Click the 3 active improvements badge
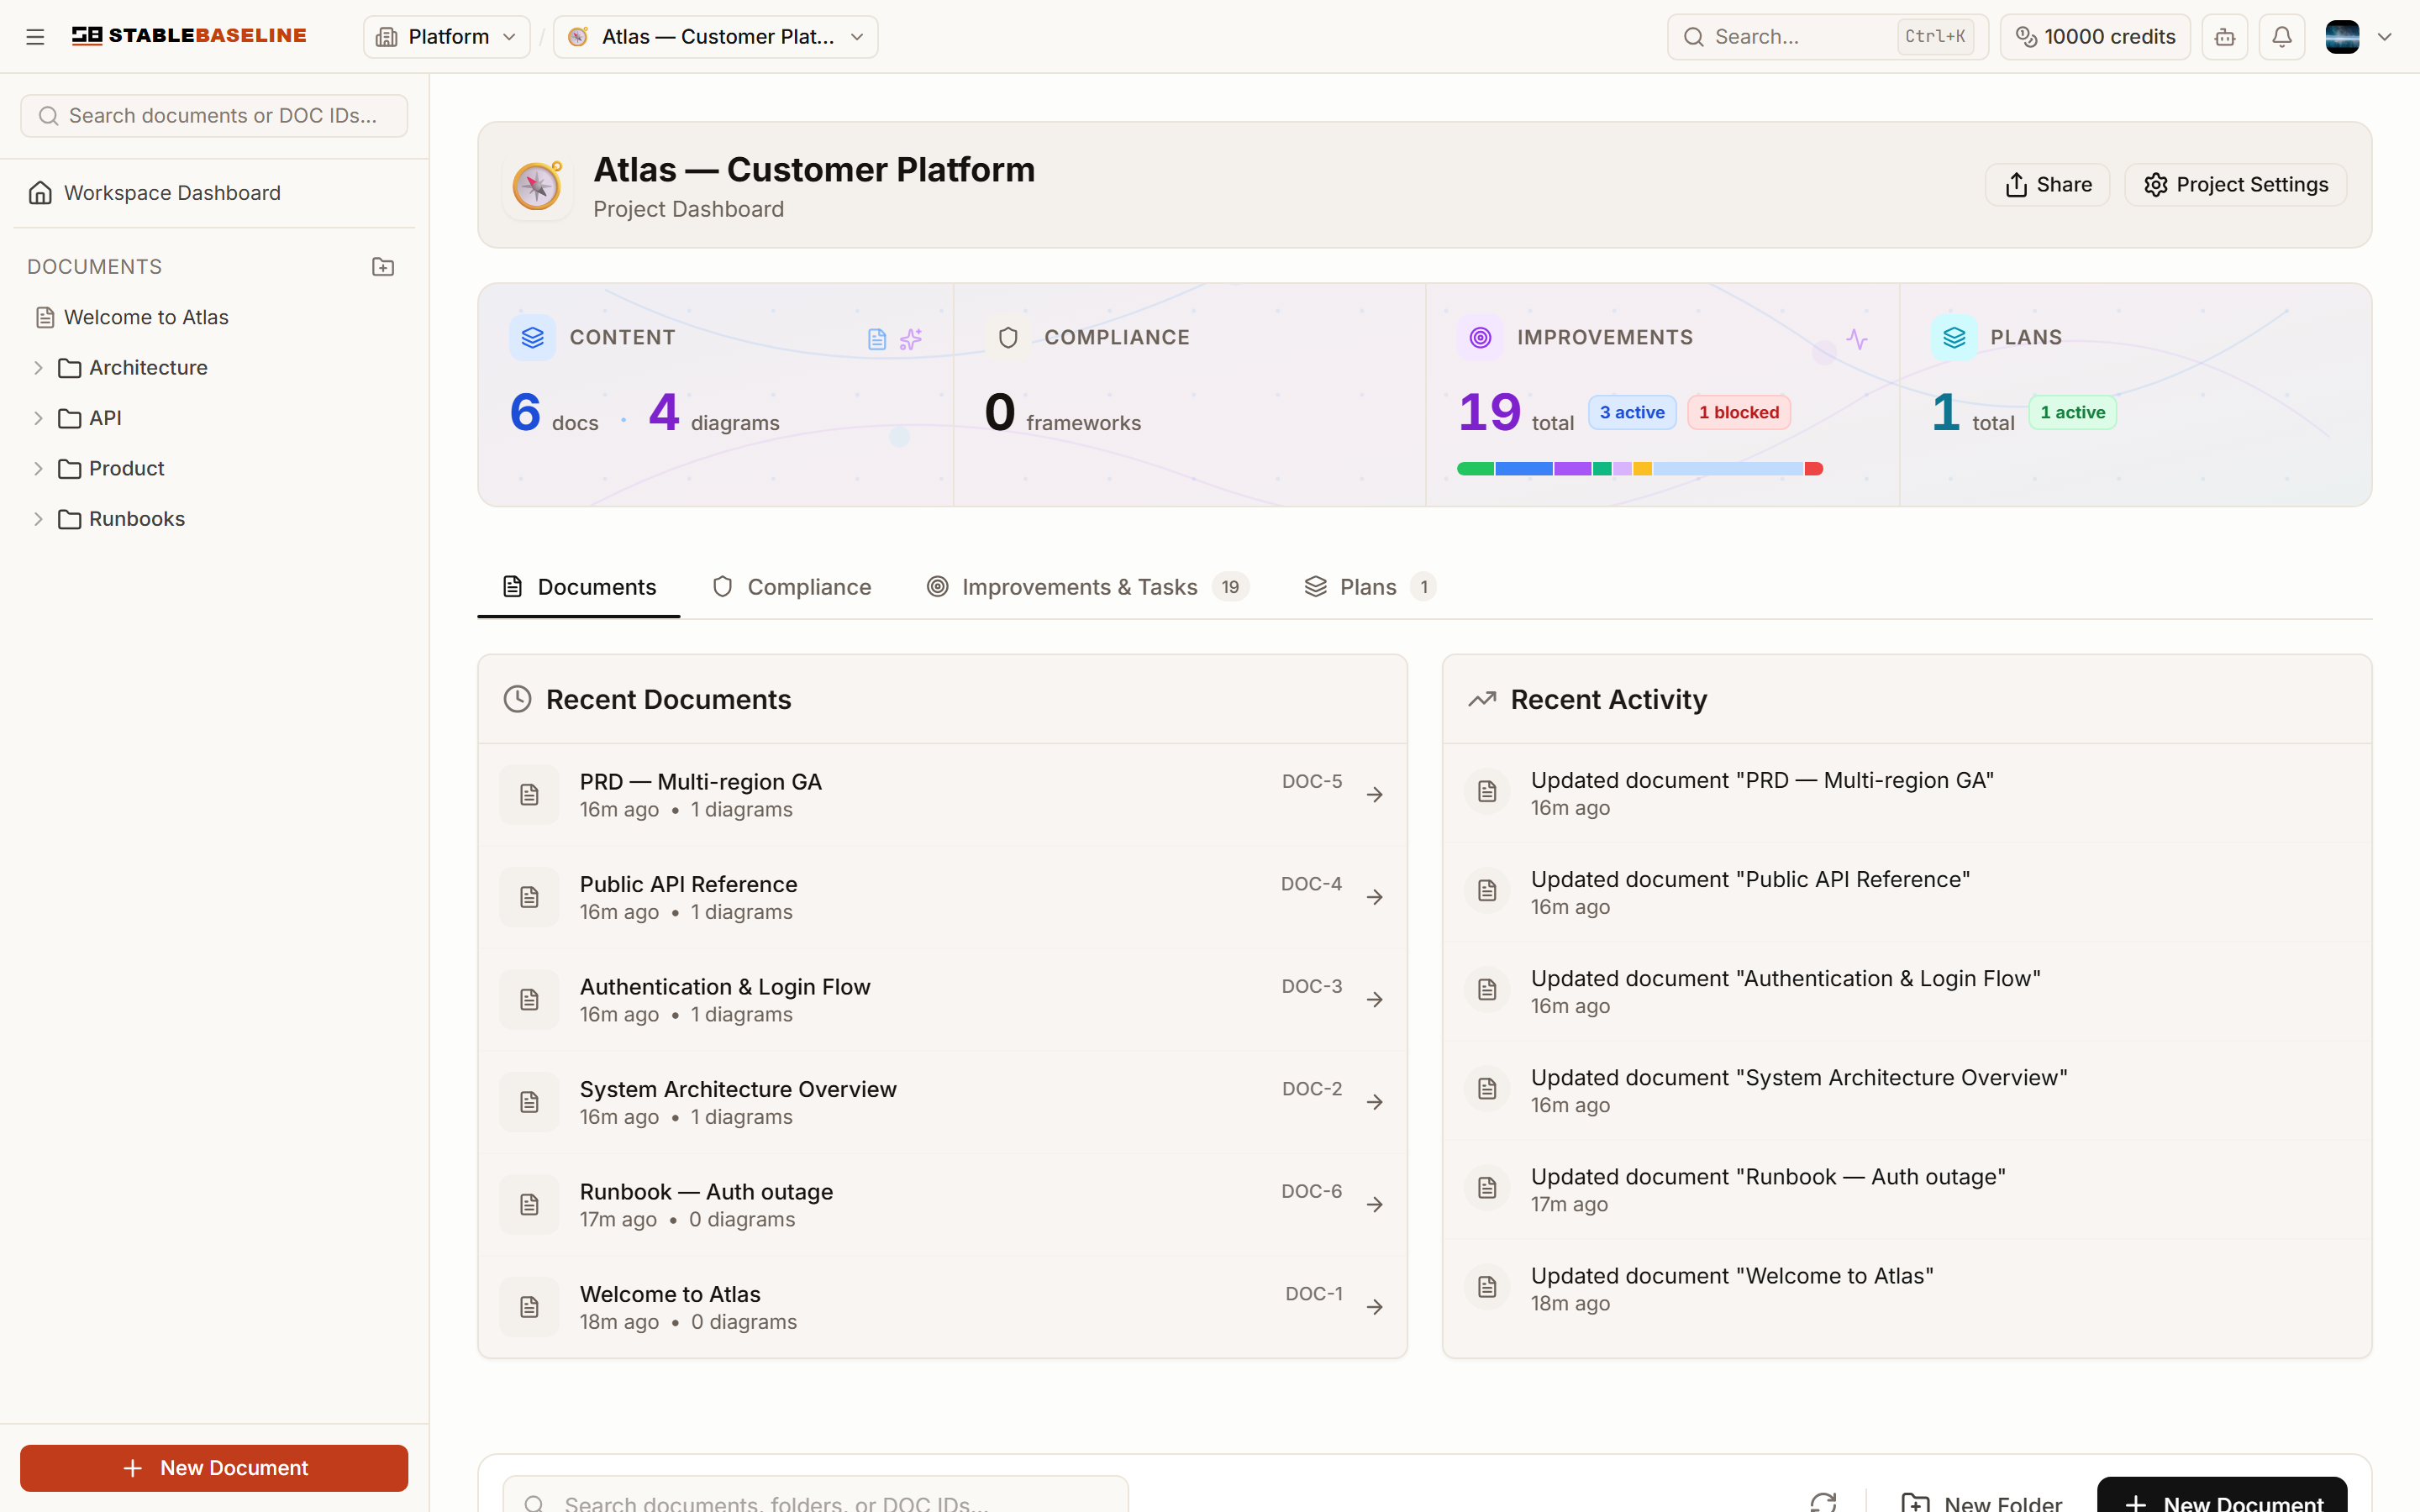 pyautogui.click(x=1632, y=412)
